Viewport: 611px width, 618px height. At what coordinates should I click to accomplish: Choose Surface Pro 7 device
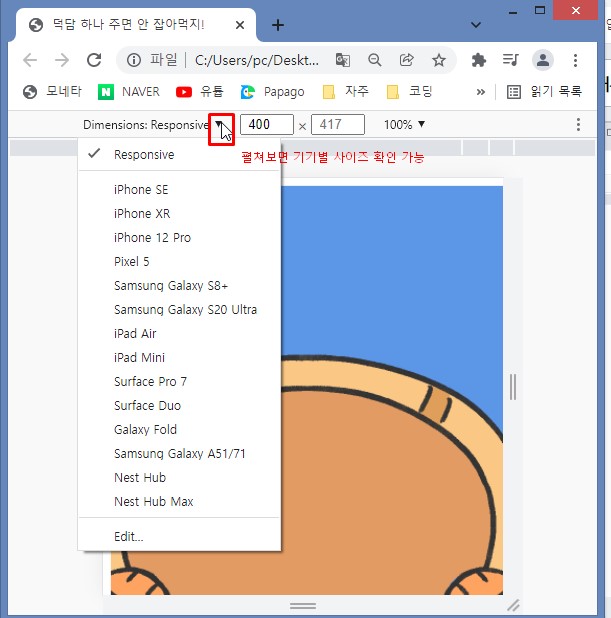pyautogui.click(x=179, y=382)
